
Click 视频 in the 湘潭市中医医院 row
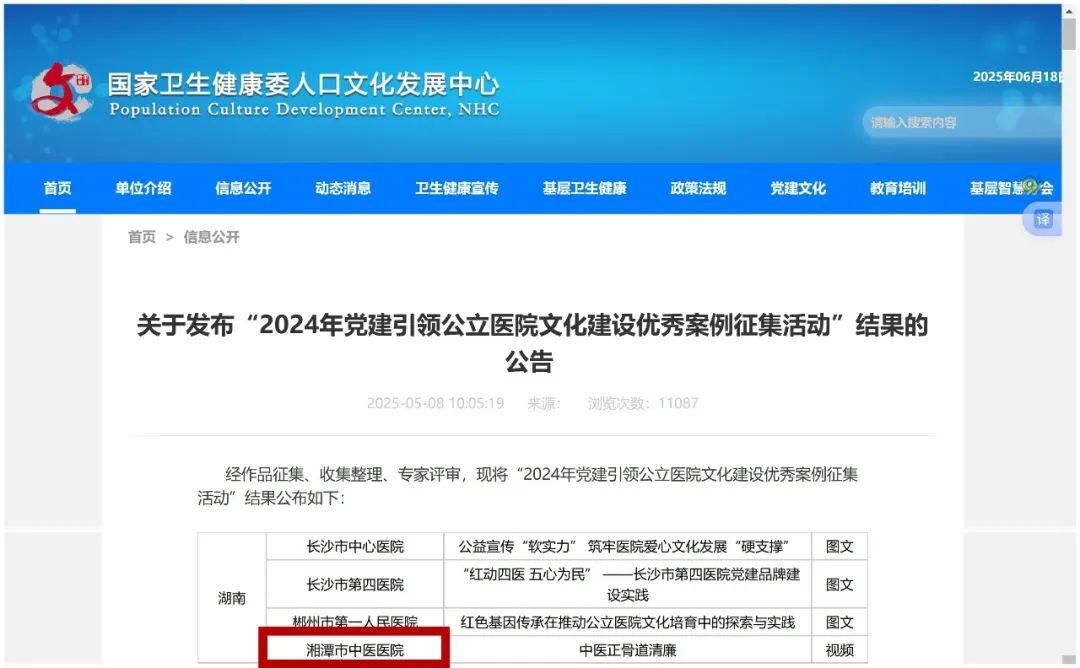click(840, 649)
